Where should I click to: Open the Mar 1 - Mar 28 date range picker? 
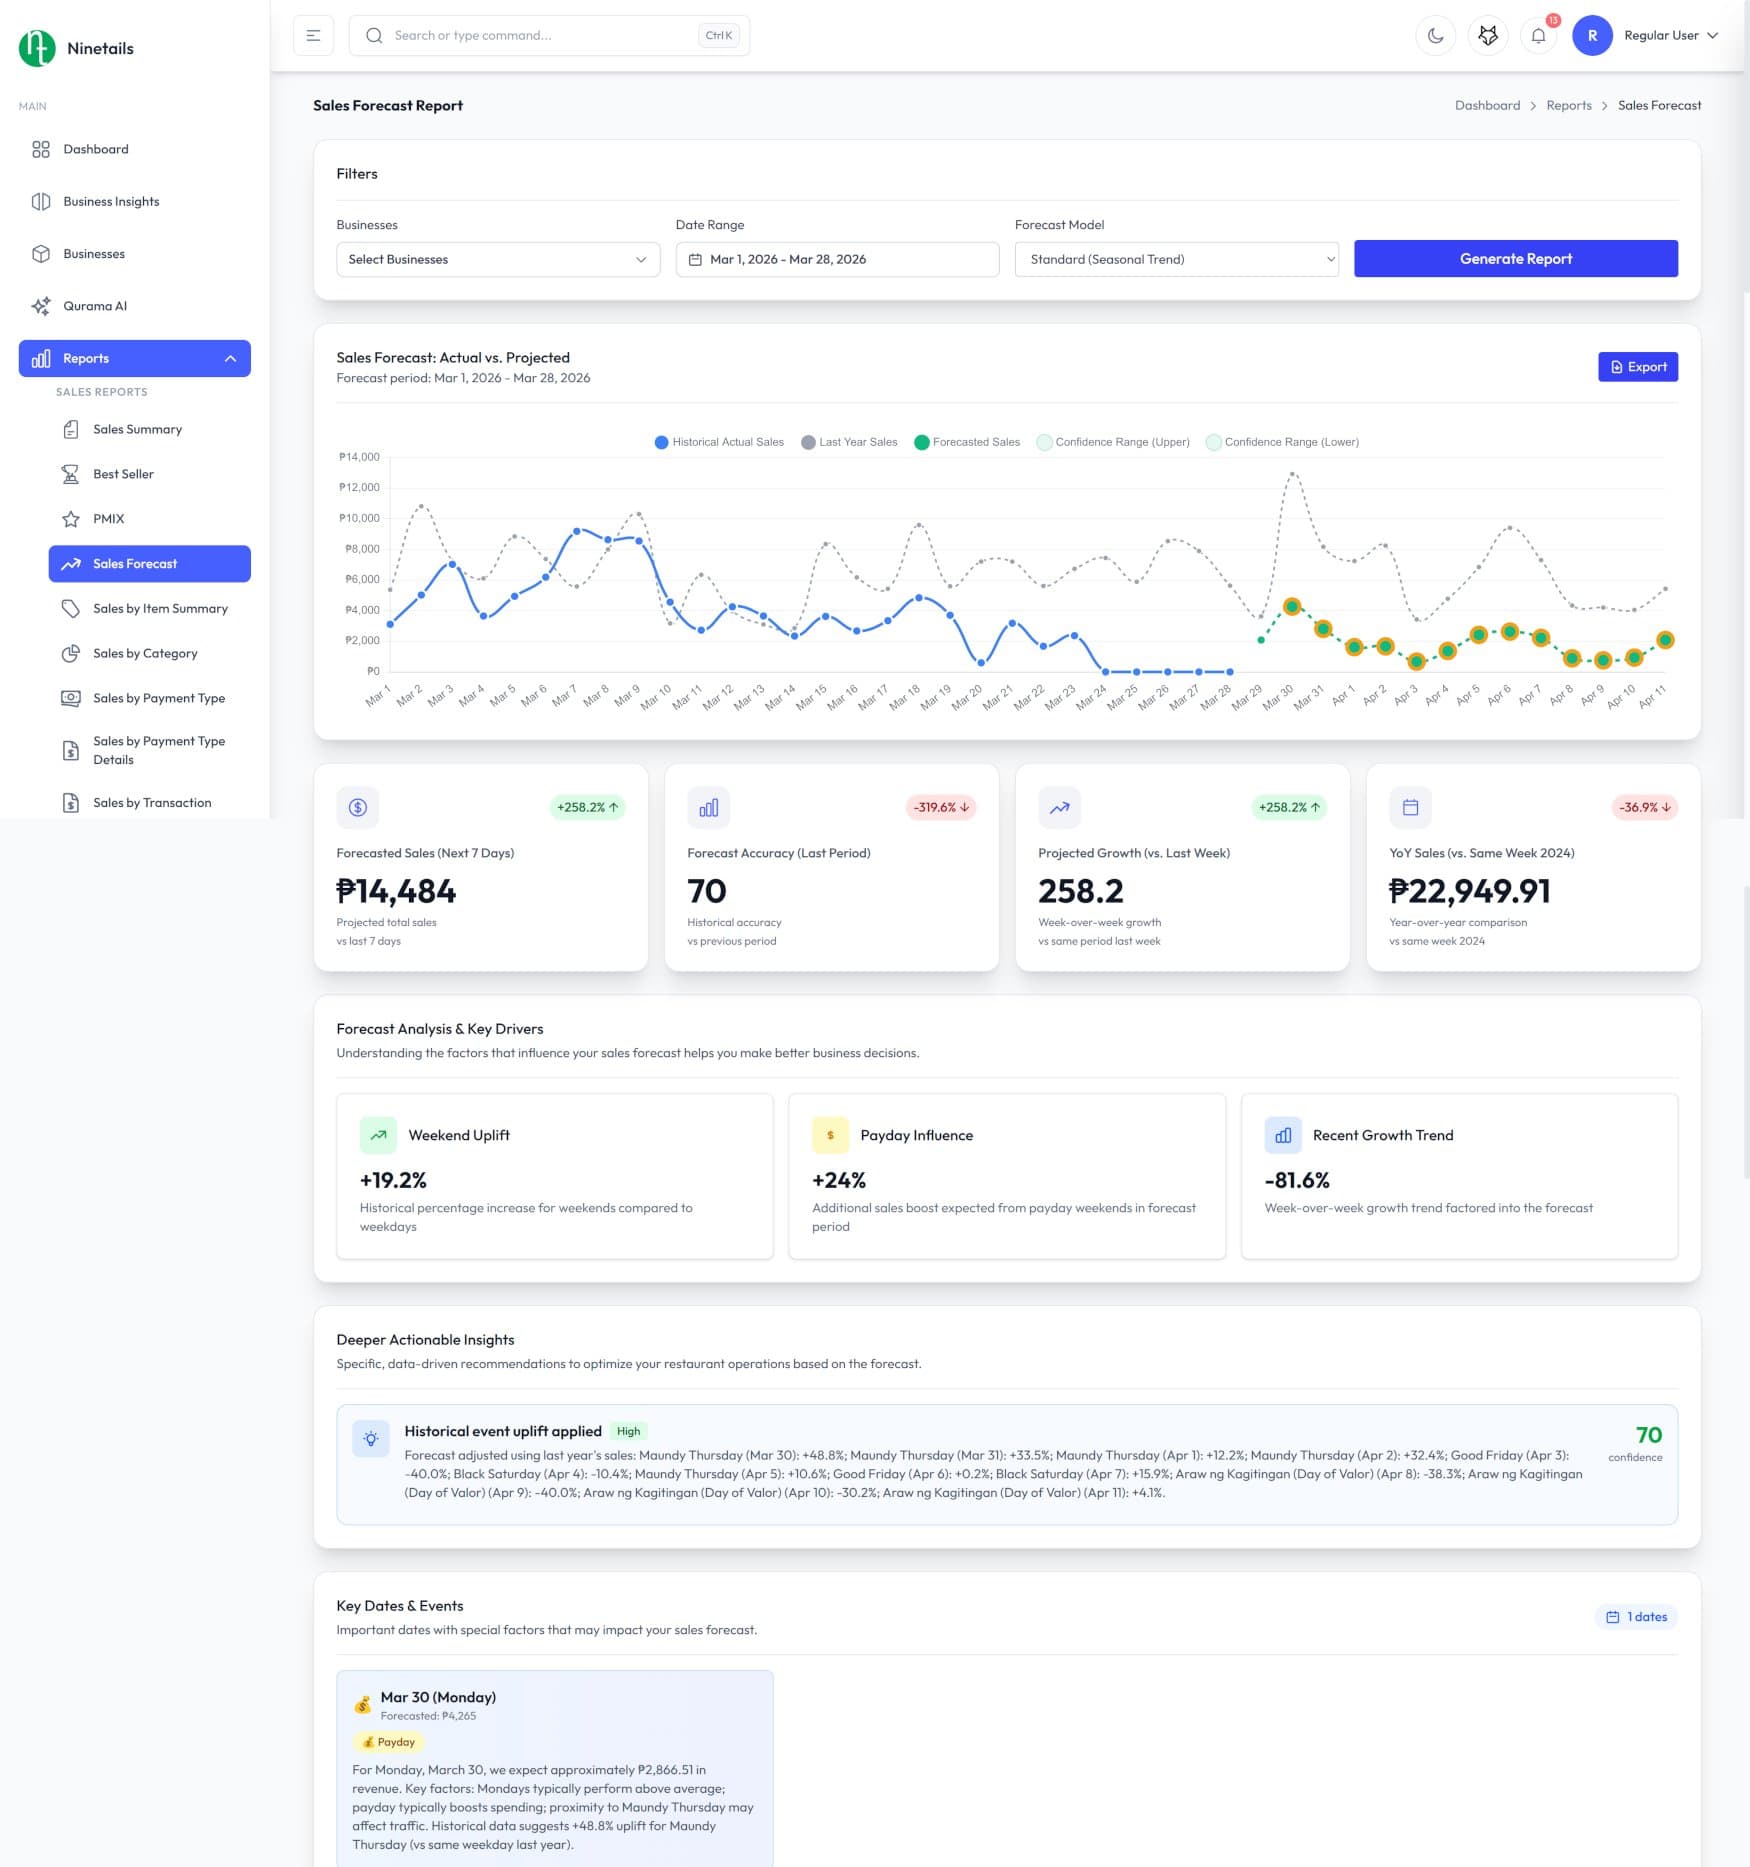coord(836,259)
